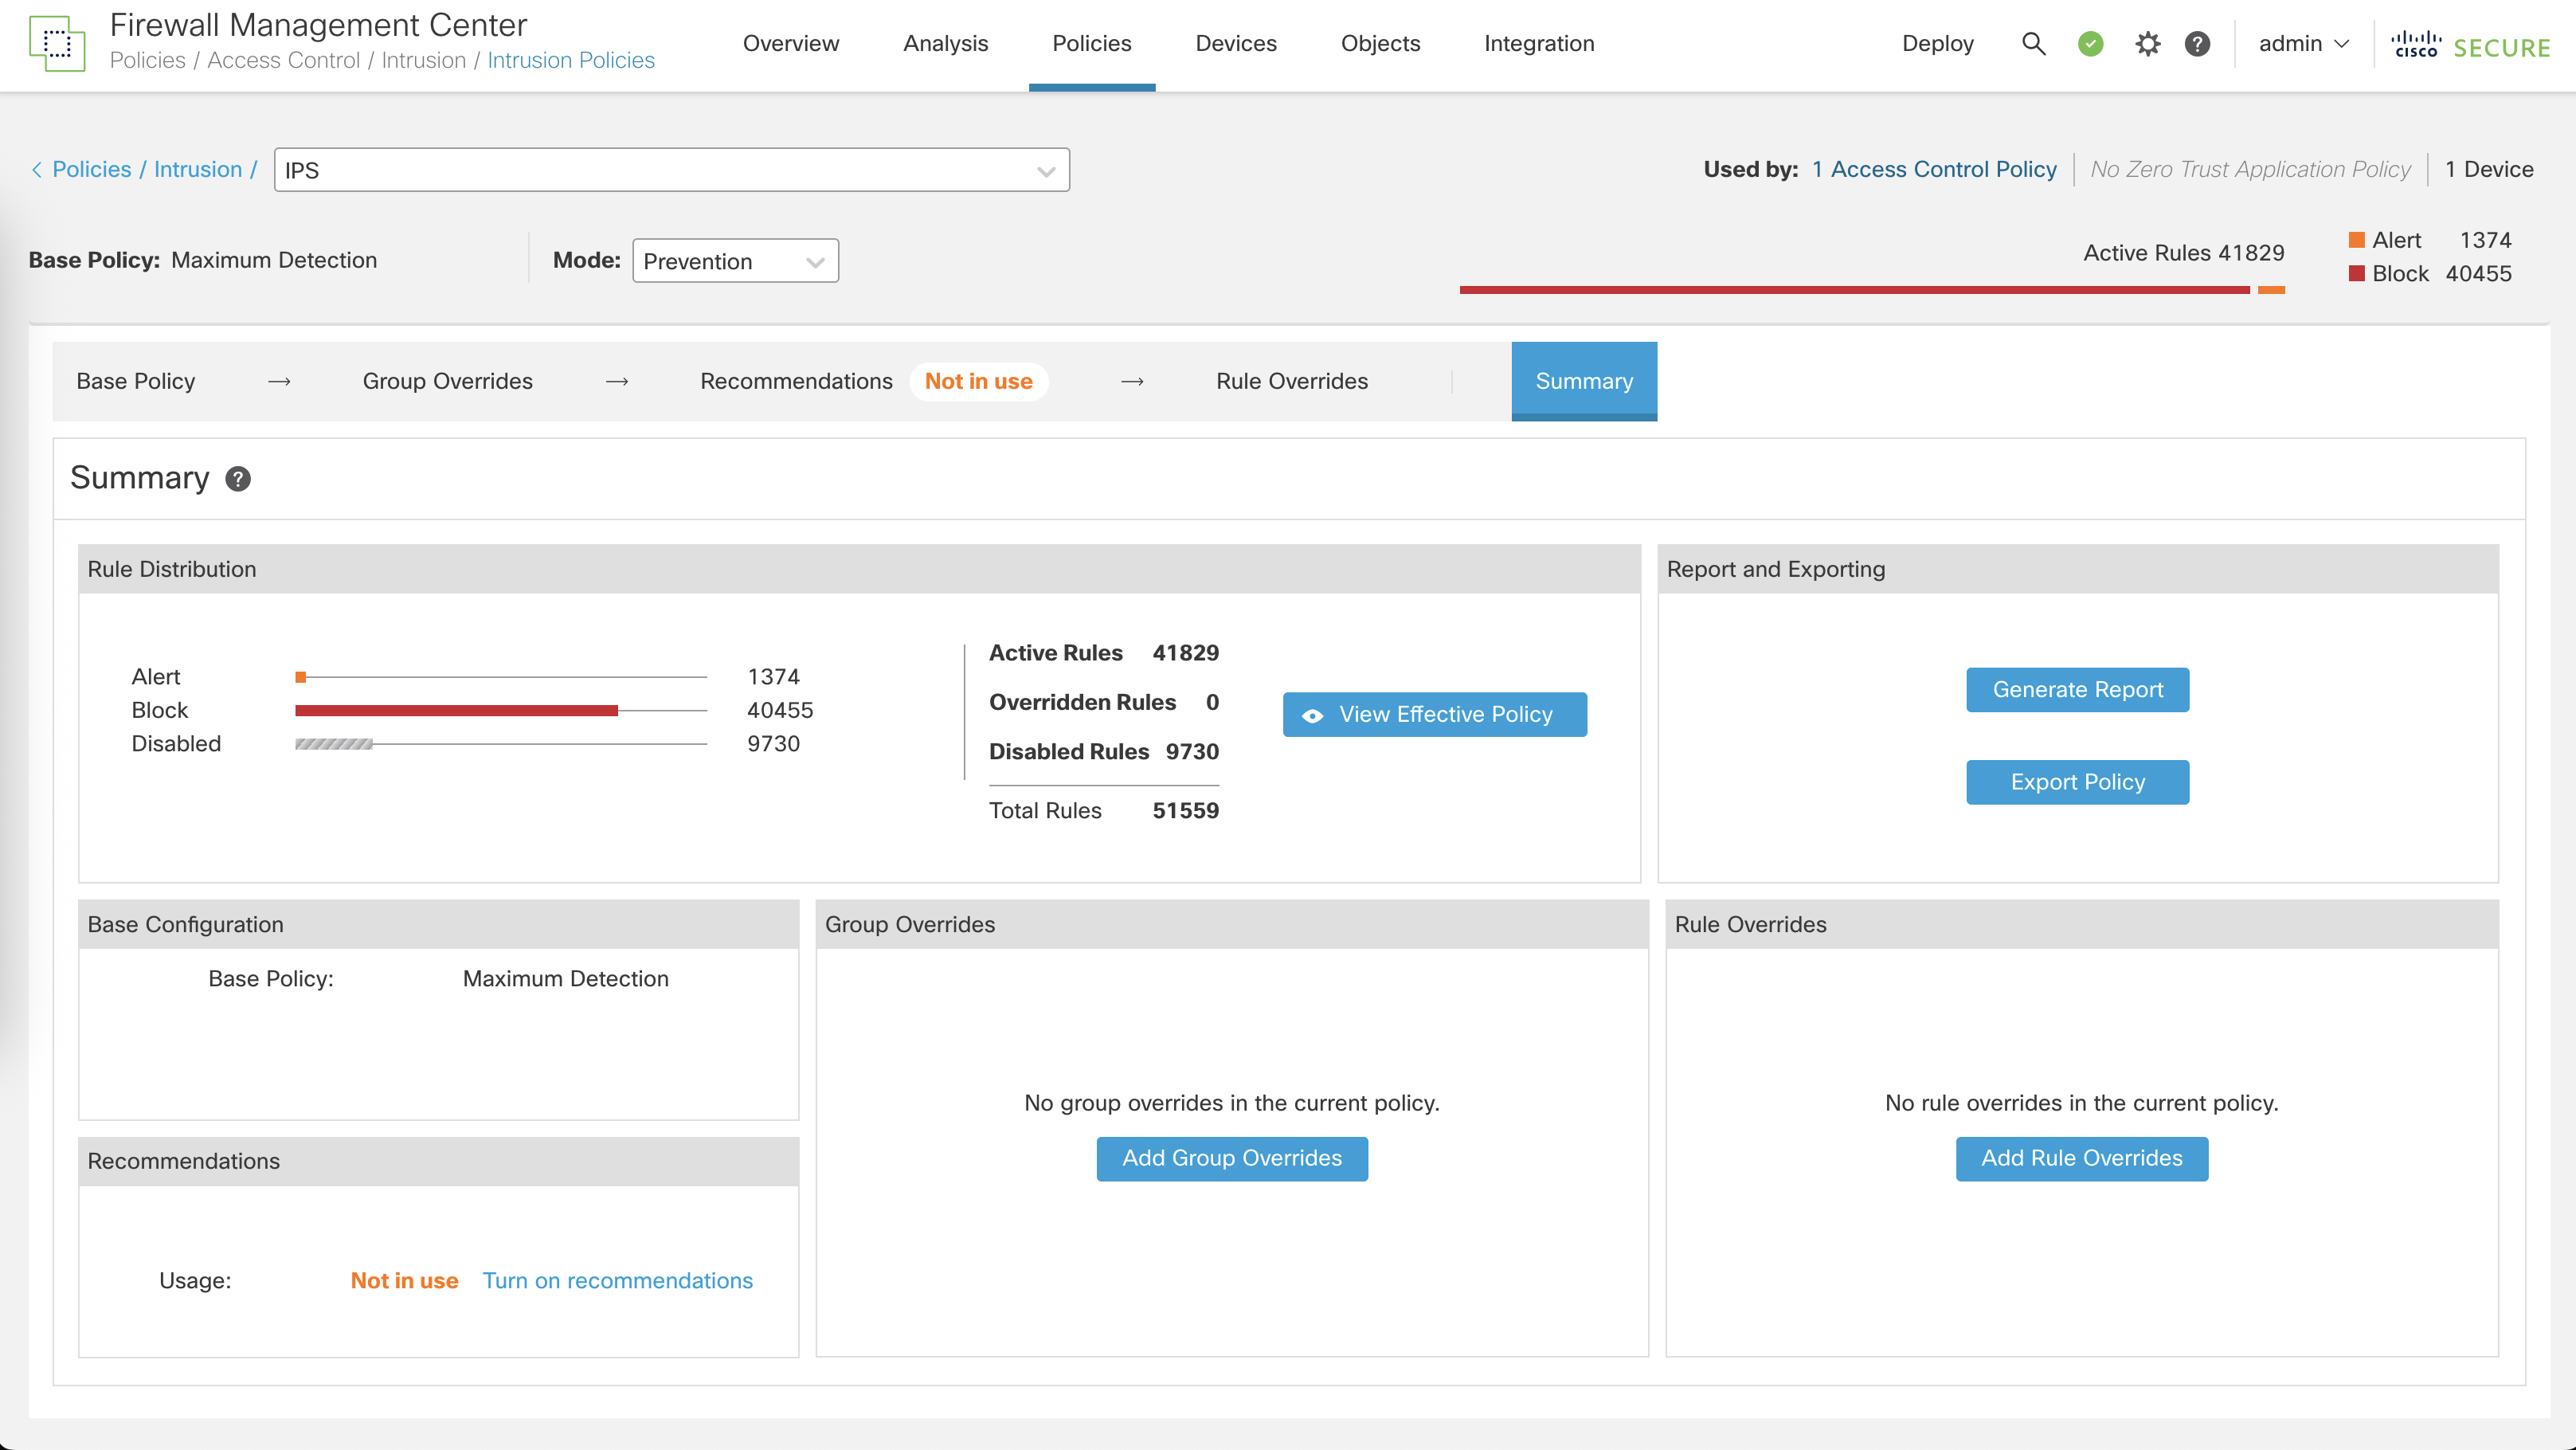Click the help icon beside Summary heading
Image resolution: width=2576 pixels, height=1450 pixels.
coord(238,479)
